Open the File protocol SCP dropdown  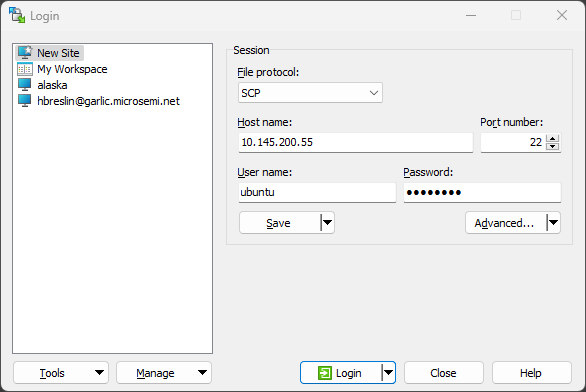tap(310, 93)
